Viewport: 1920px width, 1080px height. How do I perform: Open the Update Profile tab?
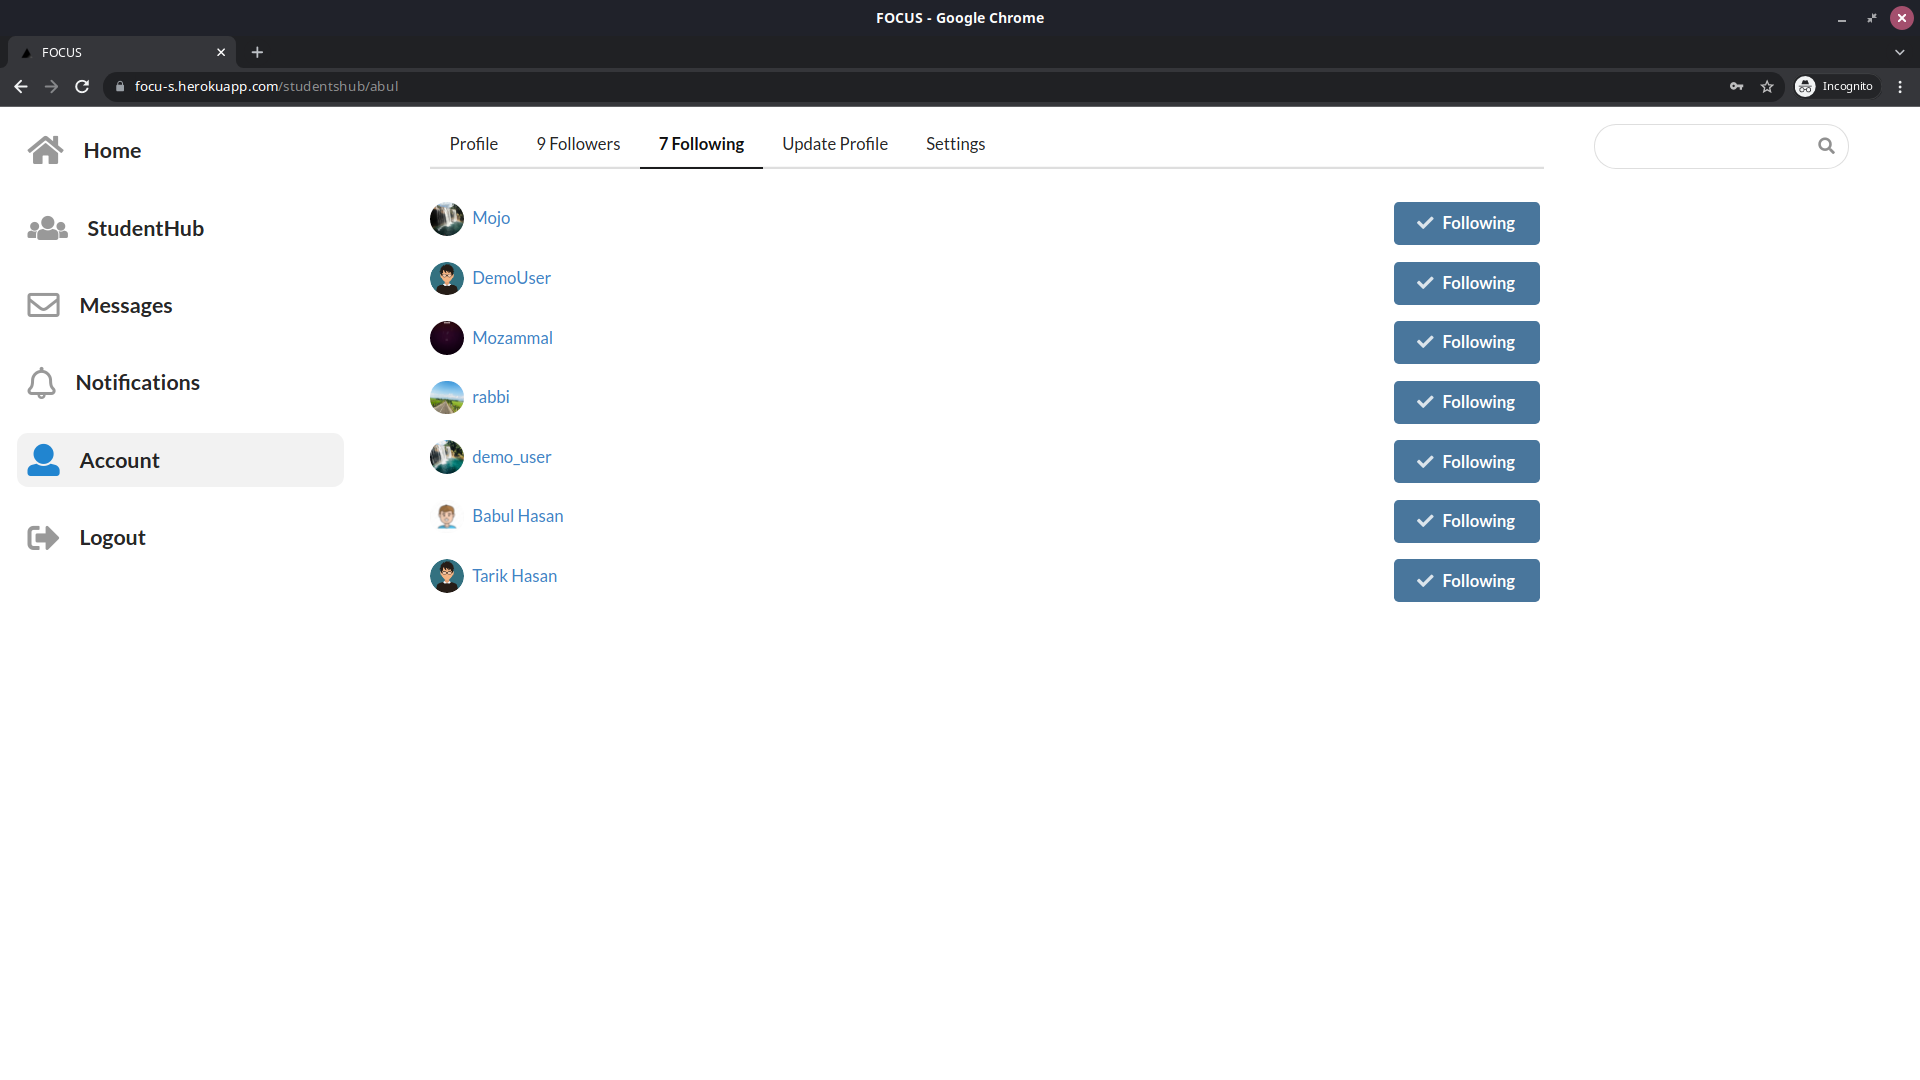[x=835, y=144]
